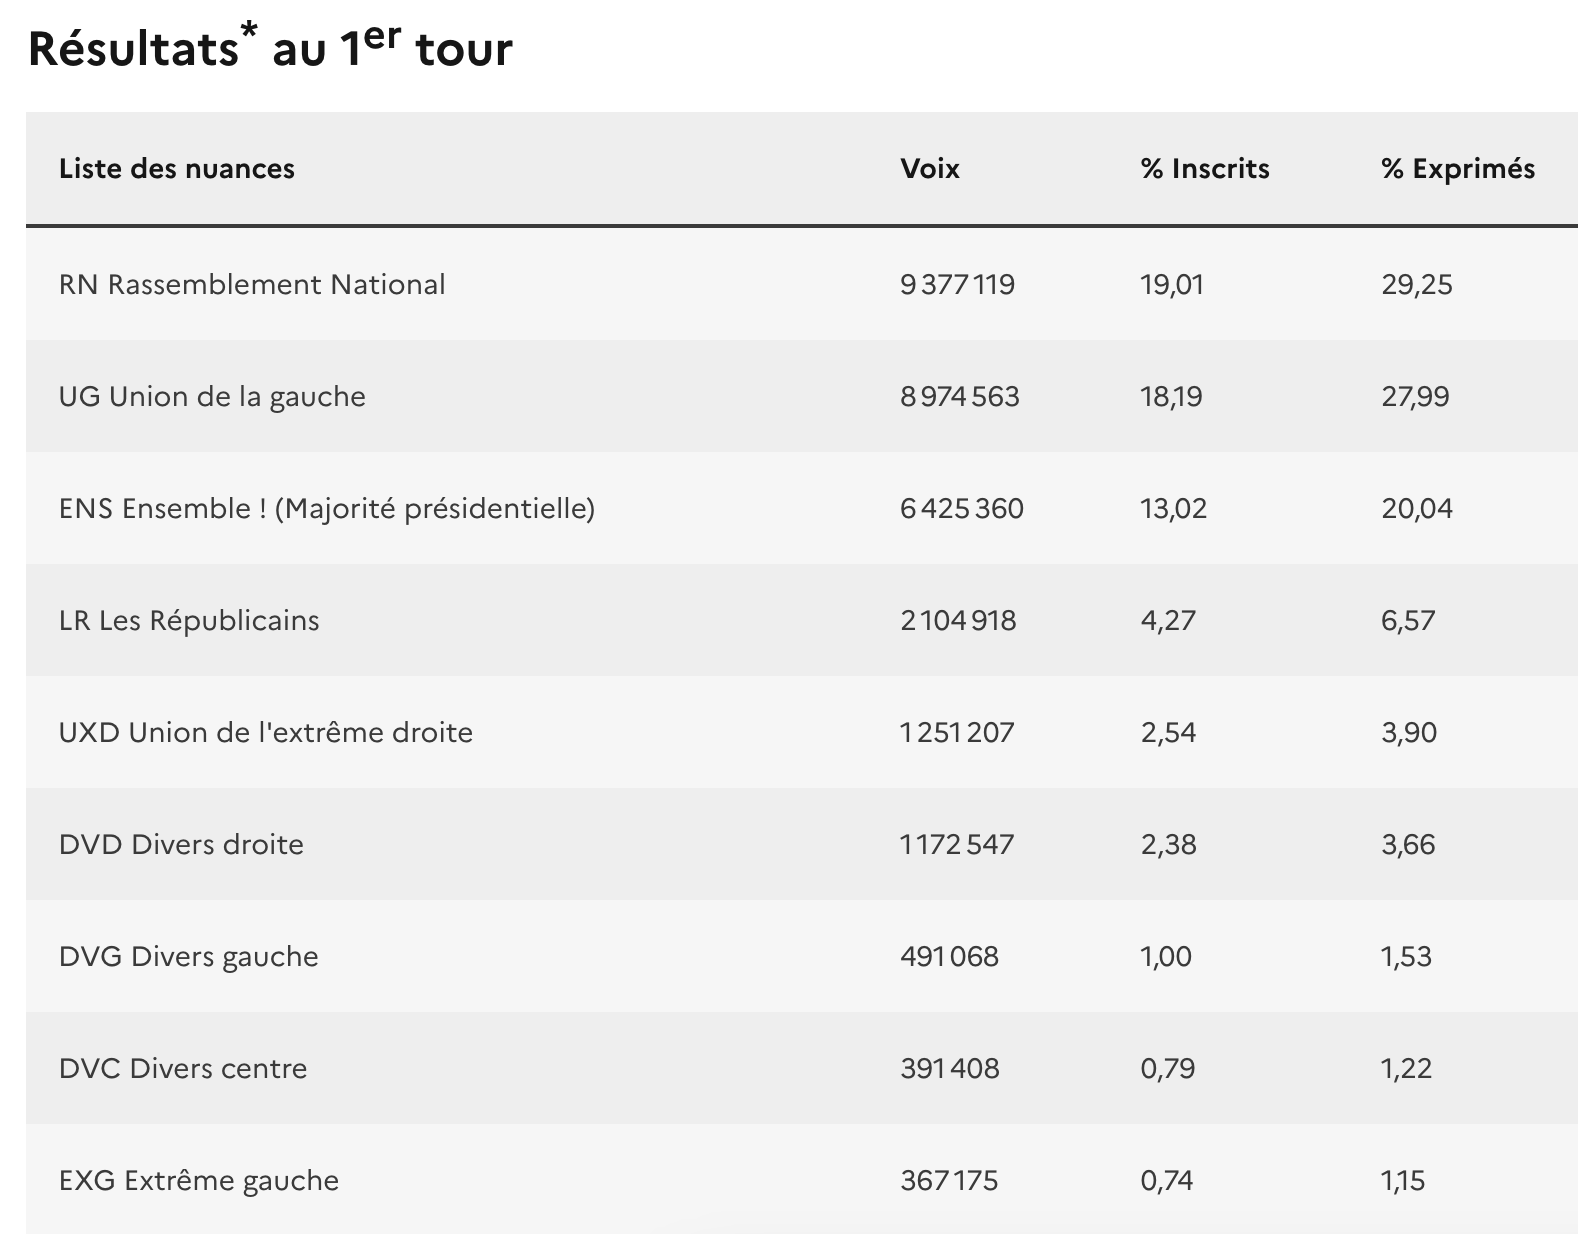Viewport: 1578px width, 1234px height.
Task: Click UXD Union de l'extrême droite label
Action: (x=266, y=732)
